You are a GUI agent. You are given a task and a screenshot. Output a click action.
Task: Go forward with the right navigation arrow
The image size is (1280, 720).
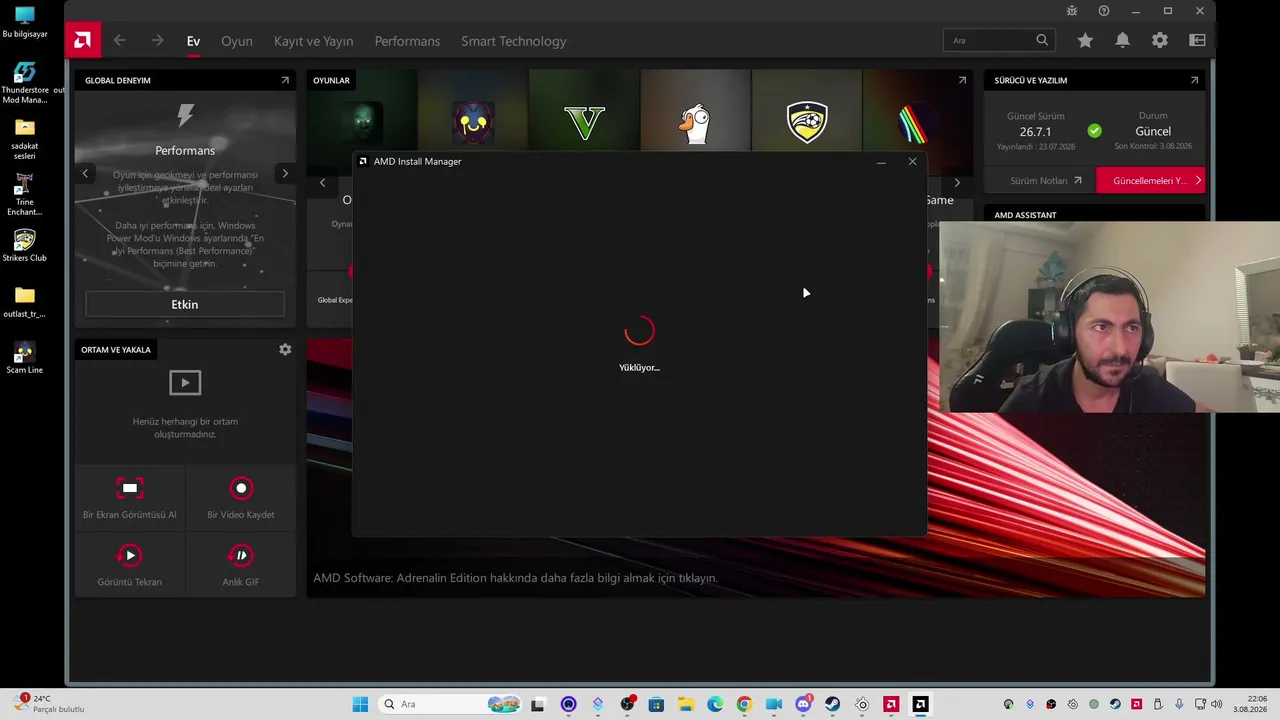point(157,41)
